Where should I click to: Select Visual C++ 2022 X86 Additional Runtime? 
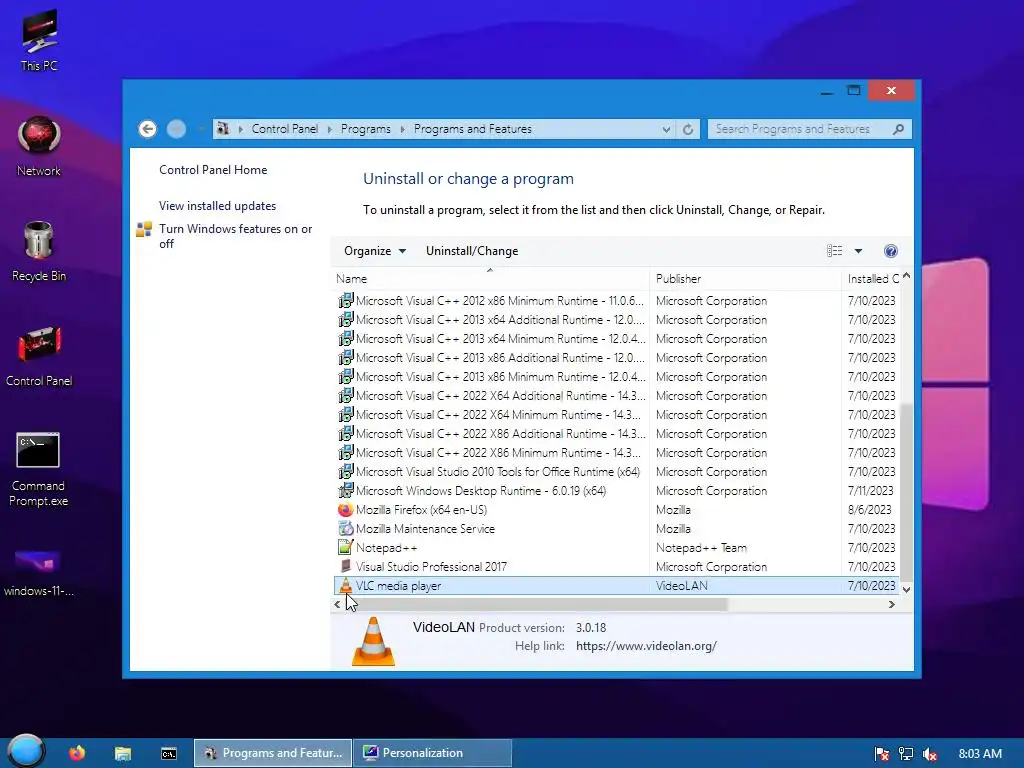click(x=616, y=434)
